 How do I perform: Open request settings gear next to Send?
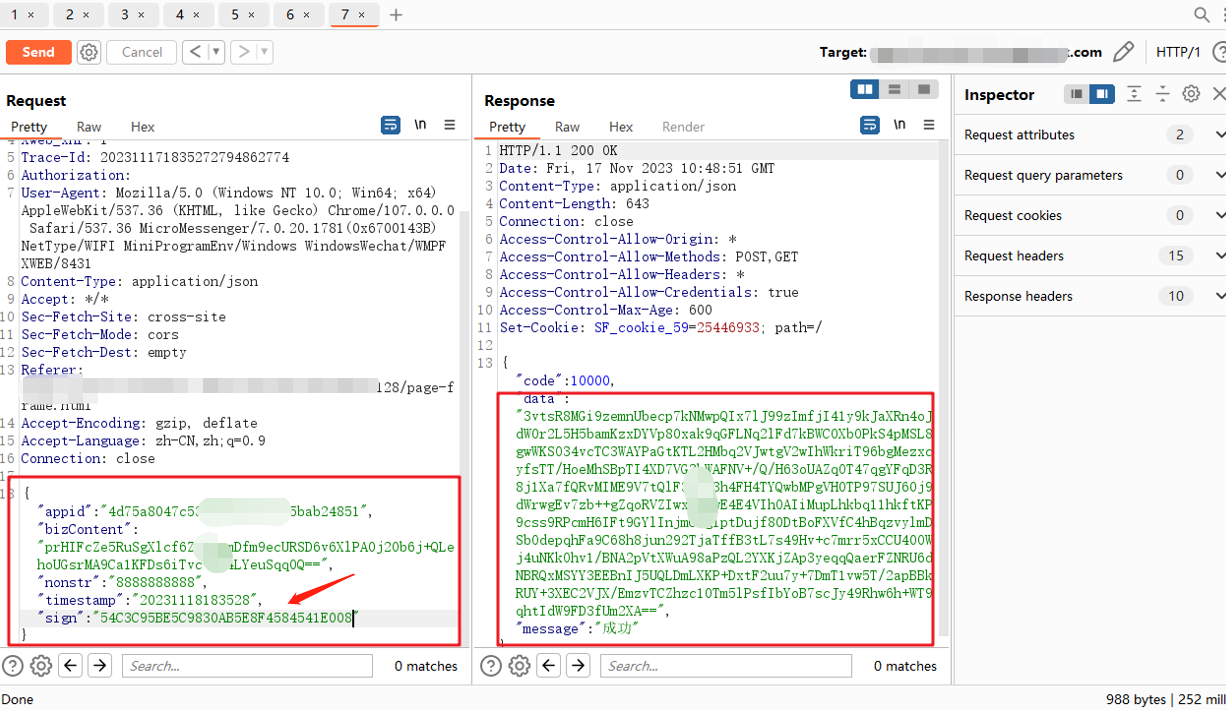89,52
